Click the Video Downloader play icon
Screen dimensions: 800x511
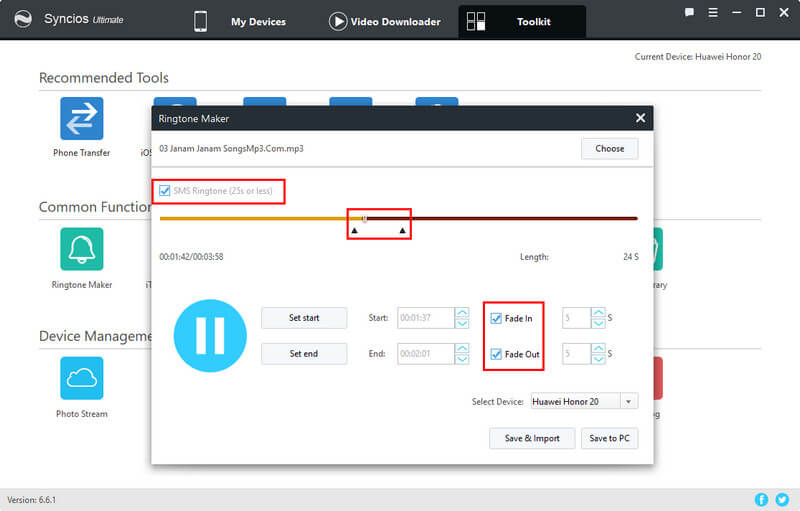(x=338, y=21)
